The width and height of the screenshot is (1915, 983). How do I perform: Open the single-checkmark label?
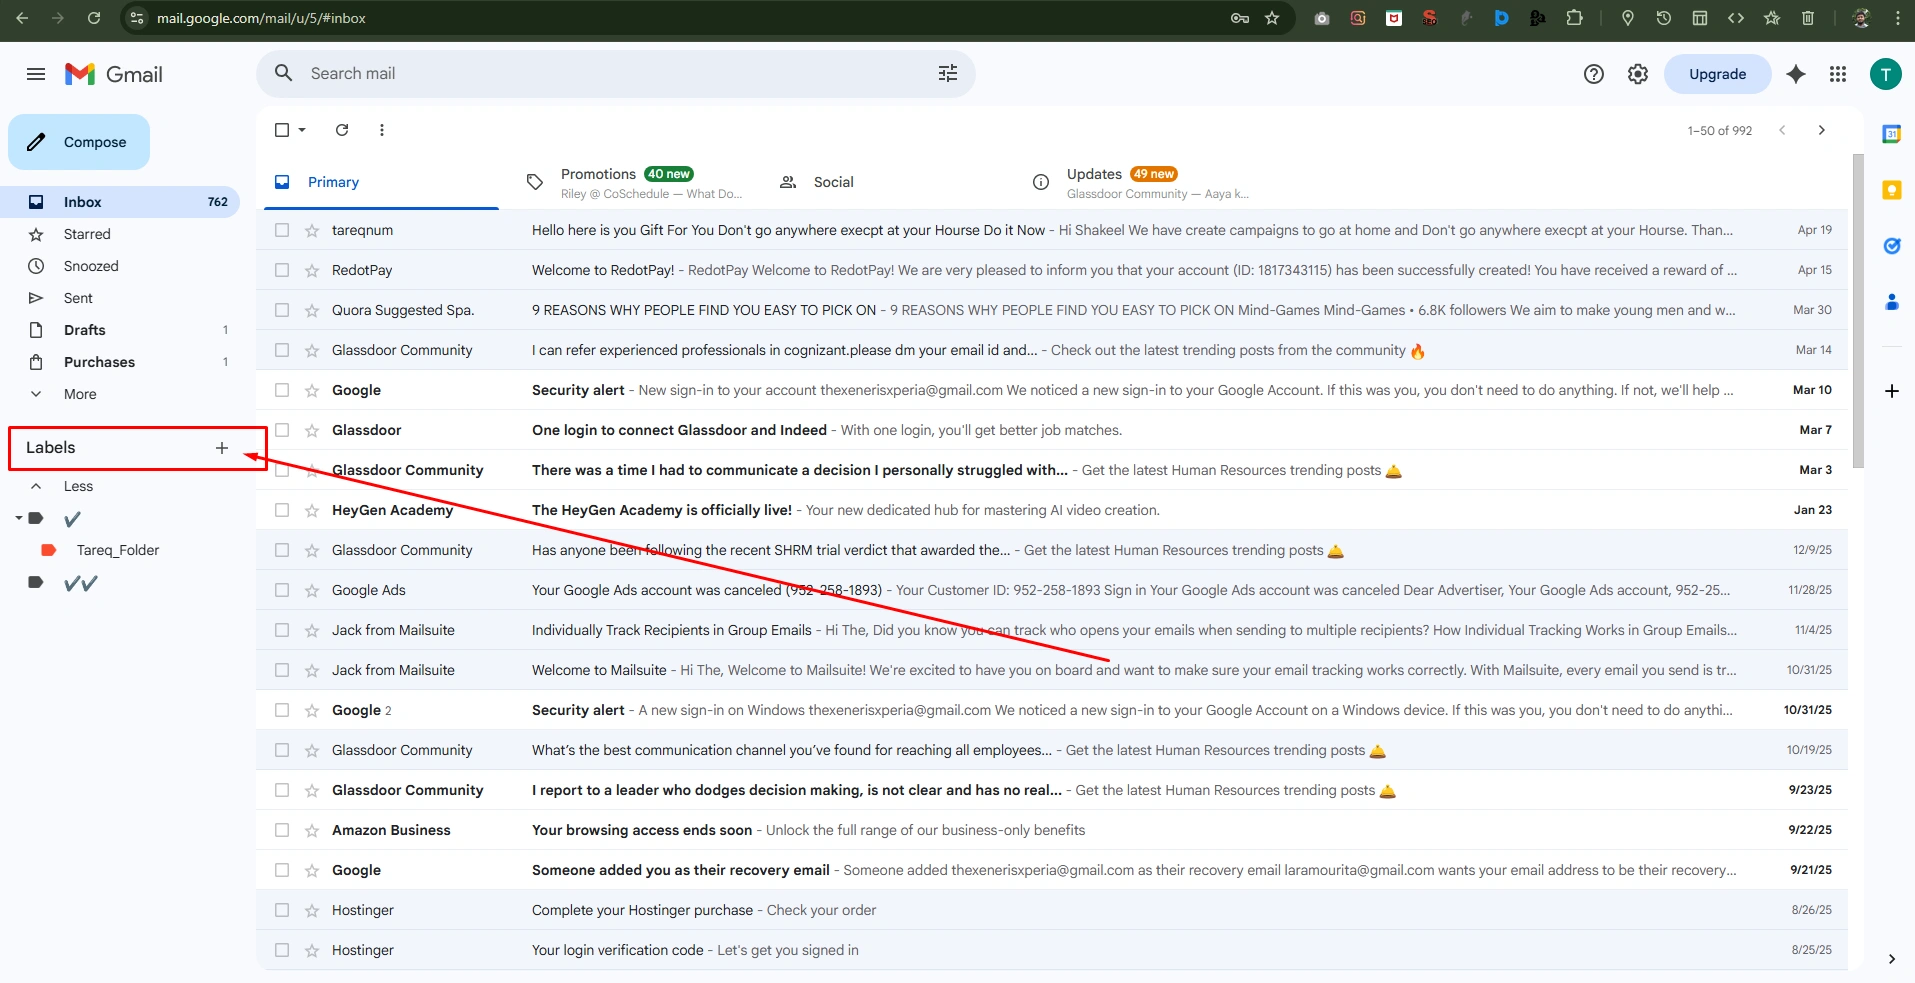[x=72, y=519]
